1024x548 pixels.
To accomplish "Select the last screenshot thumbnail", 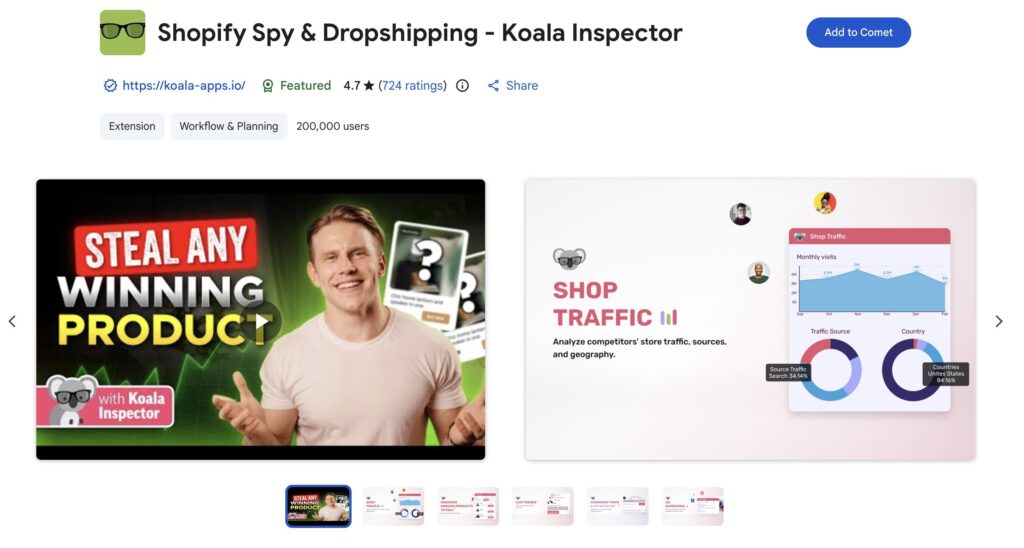I will [x=692, y=506].
